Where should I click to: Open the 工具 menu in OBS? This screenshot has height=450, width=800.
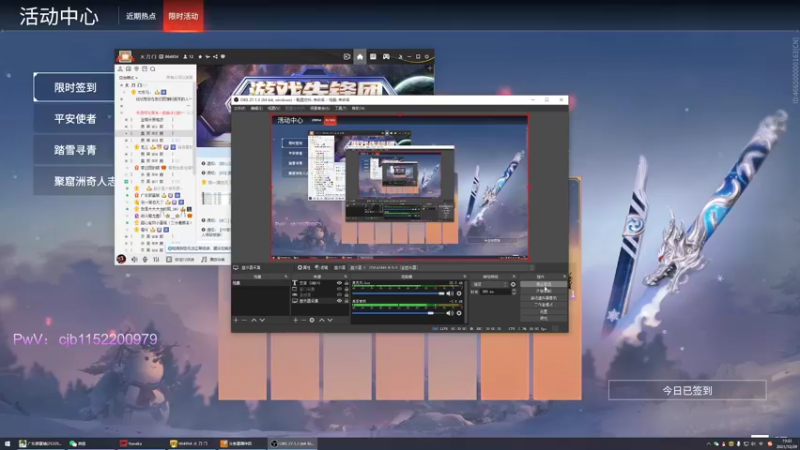[x=340, y=108]
